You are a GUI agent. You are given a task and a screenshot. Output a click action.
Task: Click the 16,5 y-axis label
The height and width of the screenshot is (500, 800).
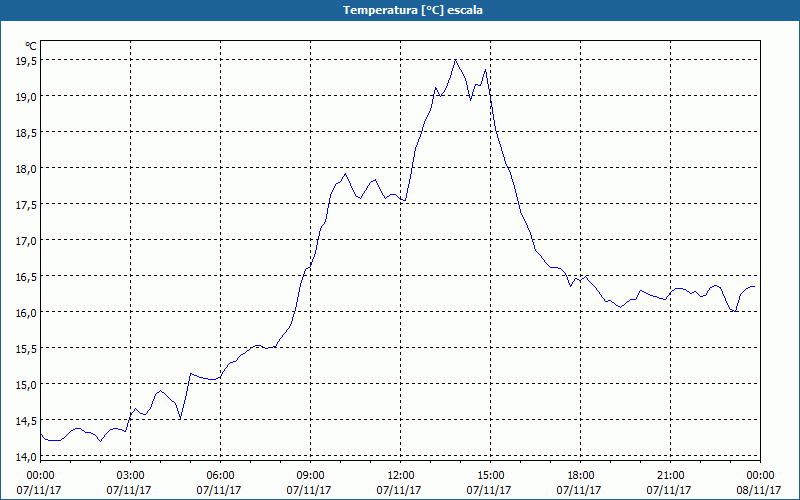coord(26,276)
